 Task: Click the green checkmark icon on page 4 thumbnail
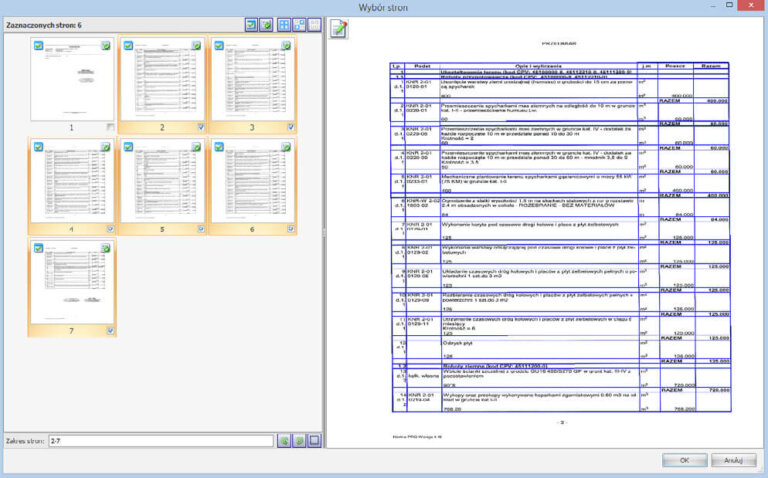pos(106,147)
